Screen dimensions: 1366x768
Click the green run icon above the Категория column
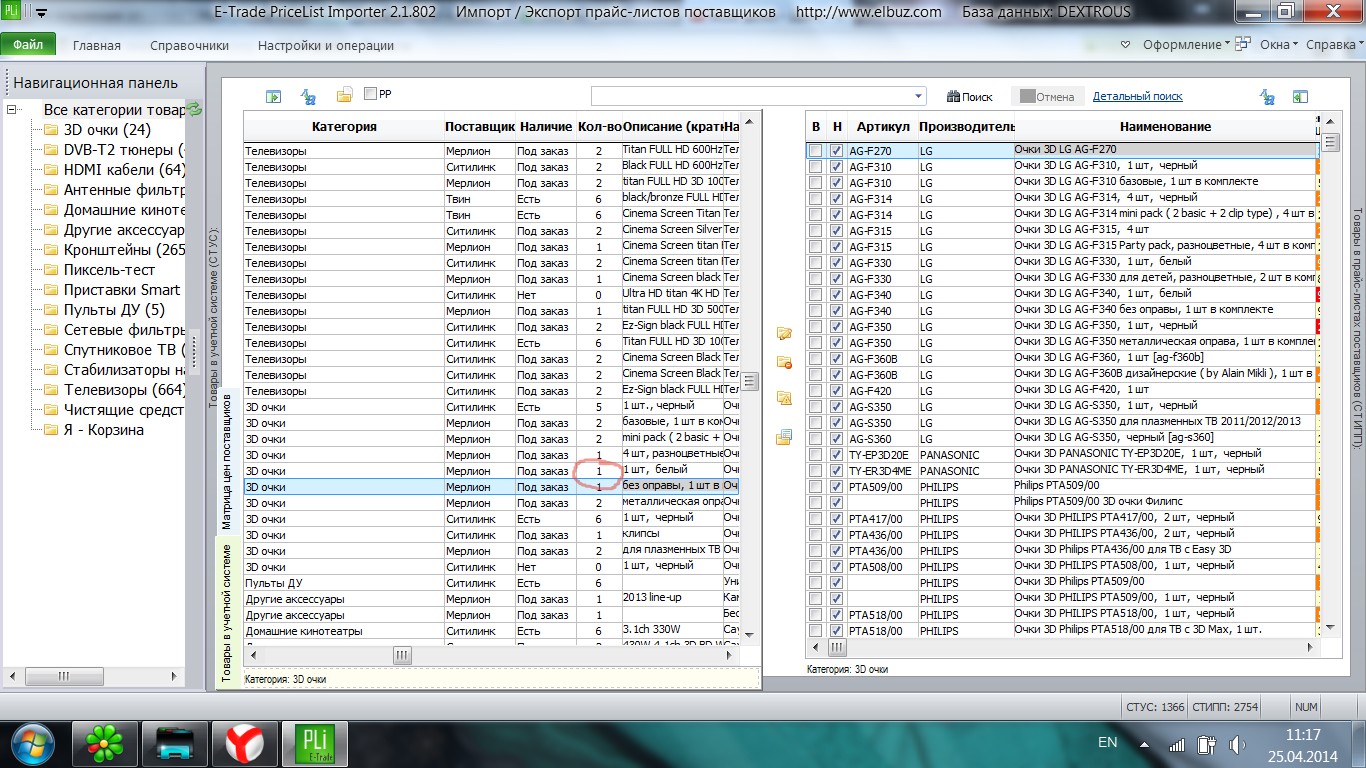point(273,96)
